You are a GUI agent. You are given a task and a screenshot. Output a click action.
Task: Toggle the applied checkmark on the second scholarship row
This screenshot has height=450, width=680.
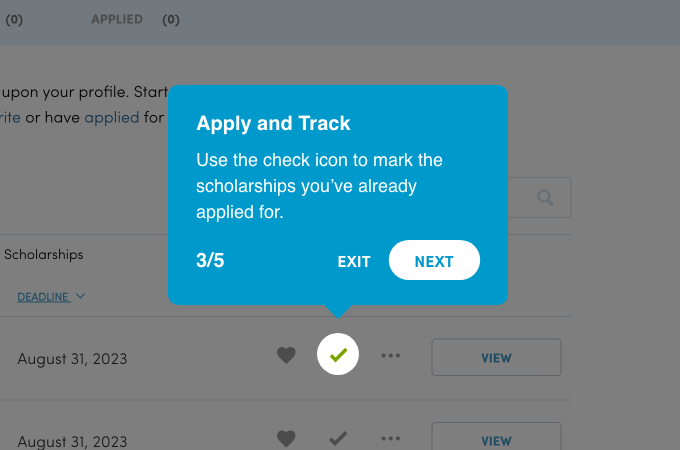[x=338, y=438]
